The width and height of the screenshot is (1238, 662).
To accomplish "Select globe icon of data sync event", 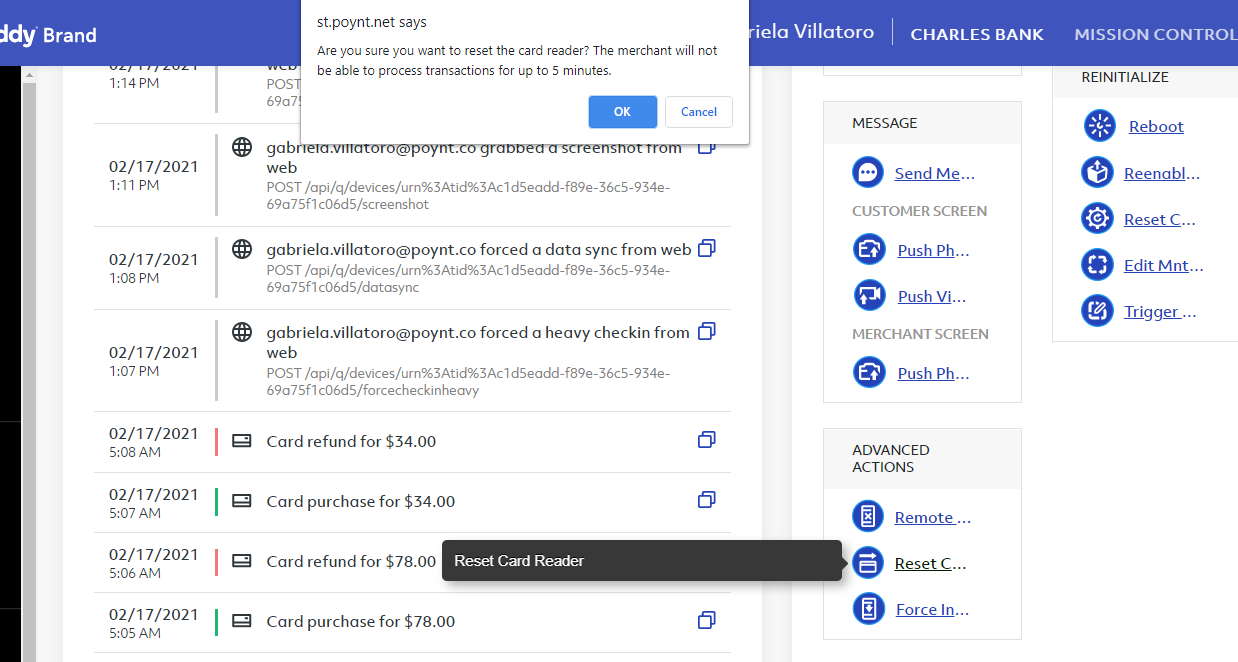I will [242, 250].
